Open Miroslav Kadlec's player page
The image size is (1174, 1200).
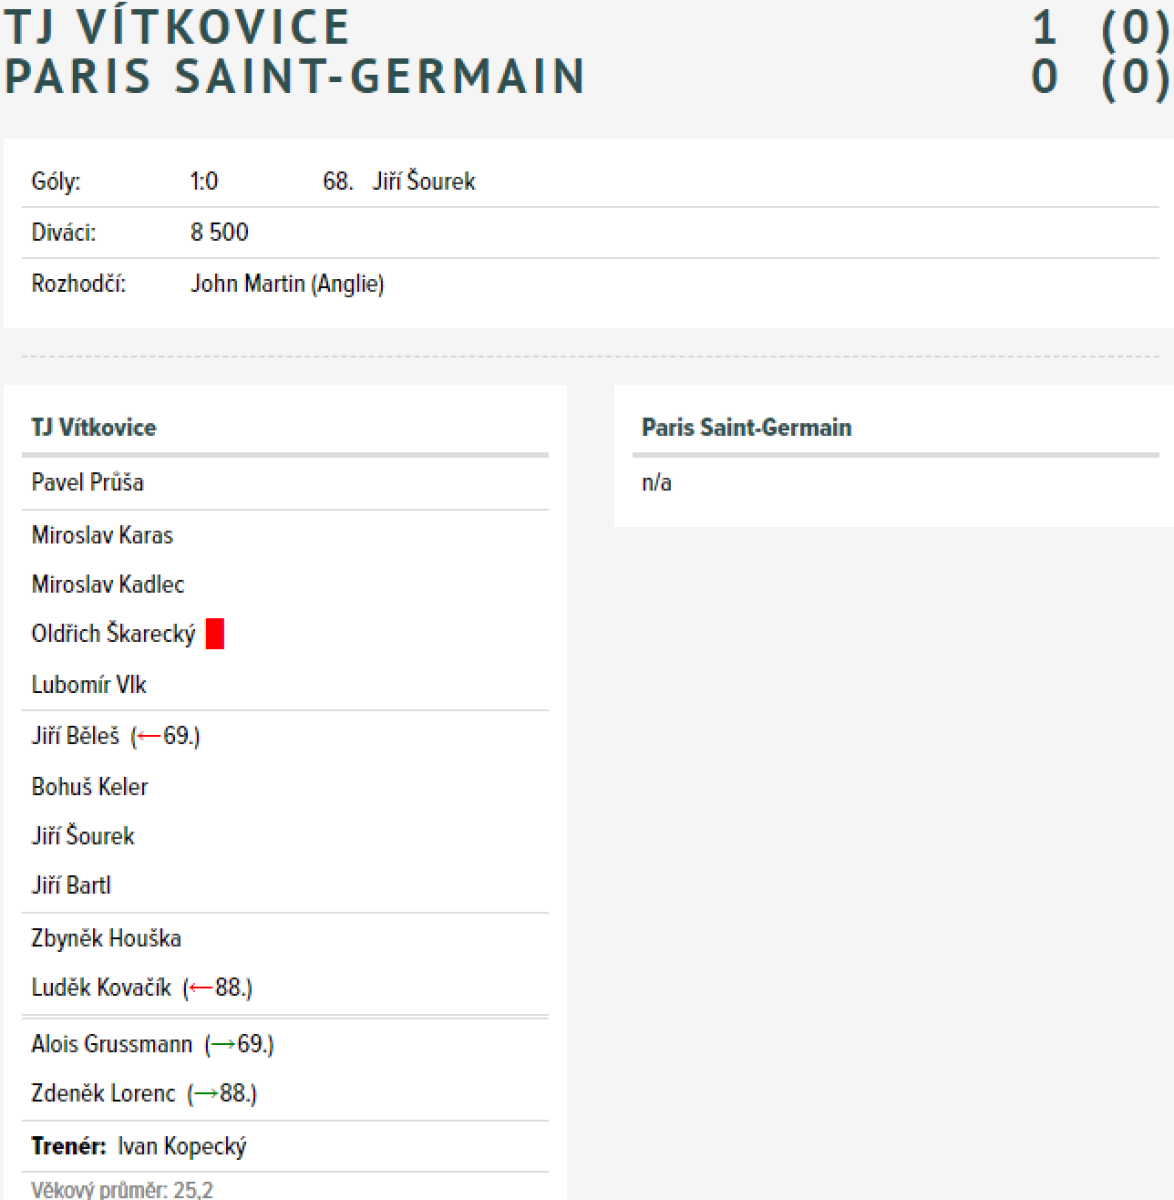tap(108, 585)
